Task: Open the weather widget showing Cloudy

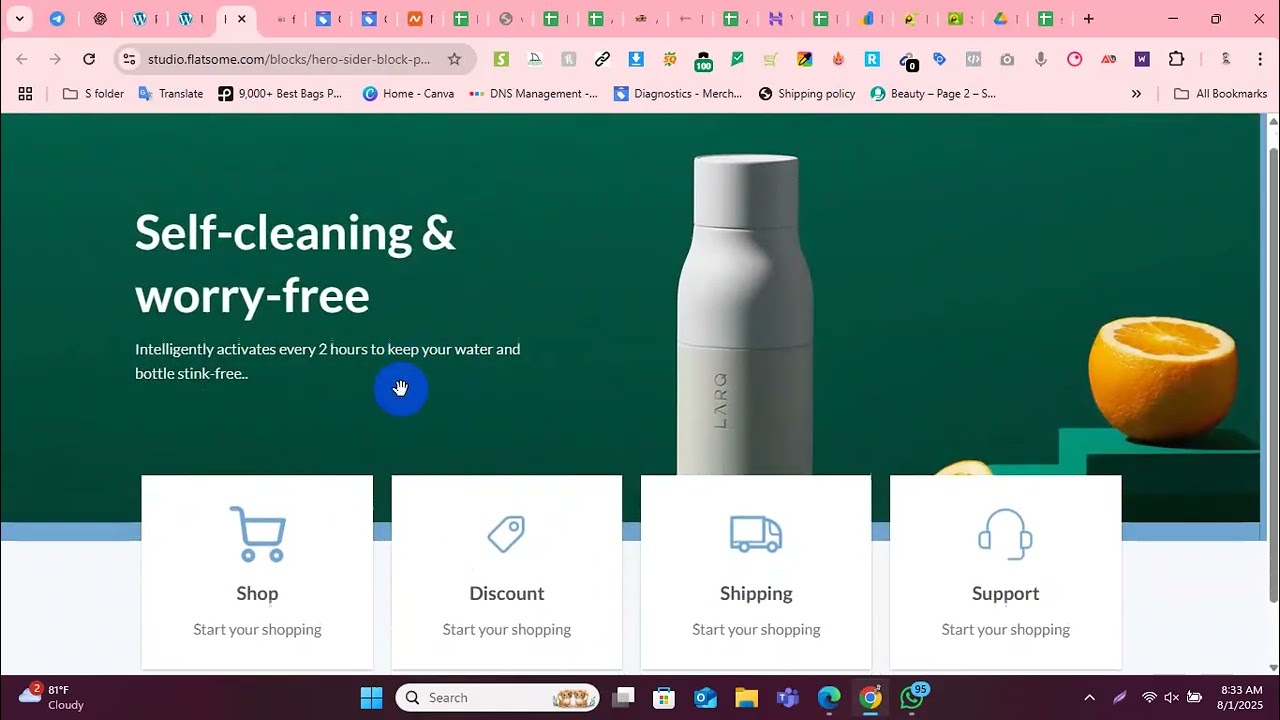Action: (x=52, y=697)
